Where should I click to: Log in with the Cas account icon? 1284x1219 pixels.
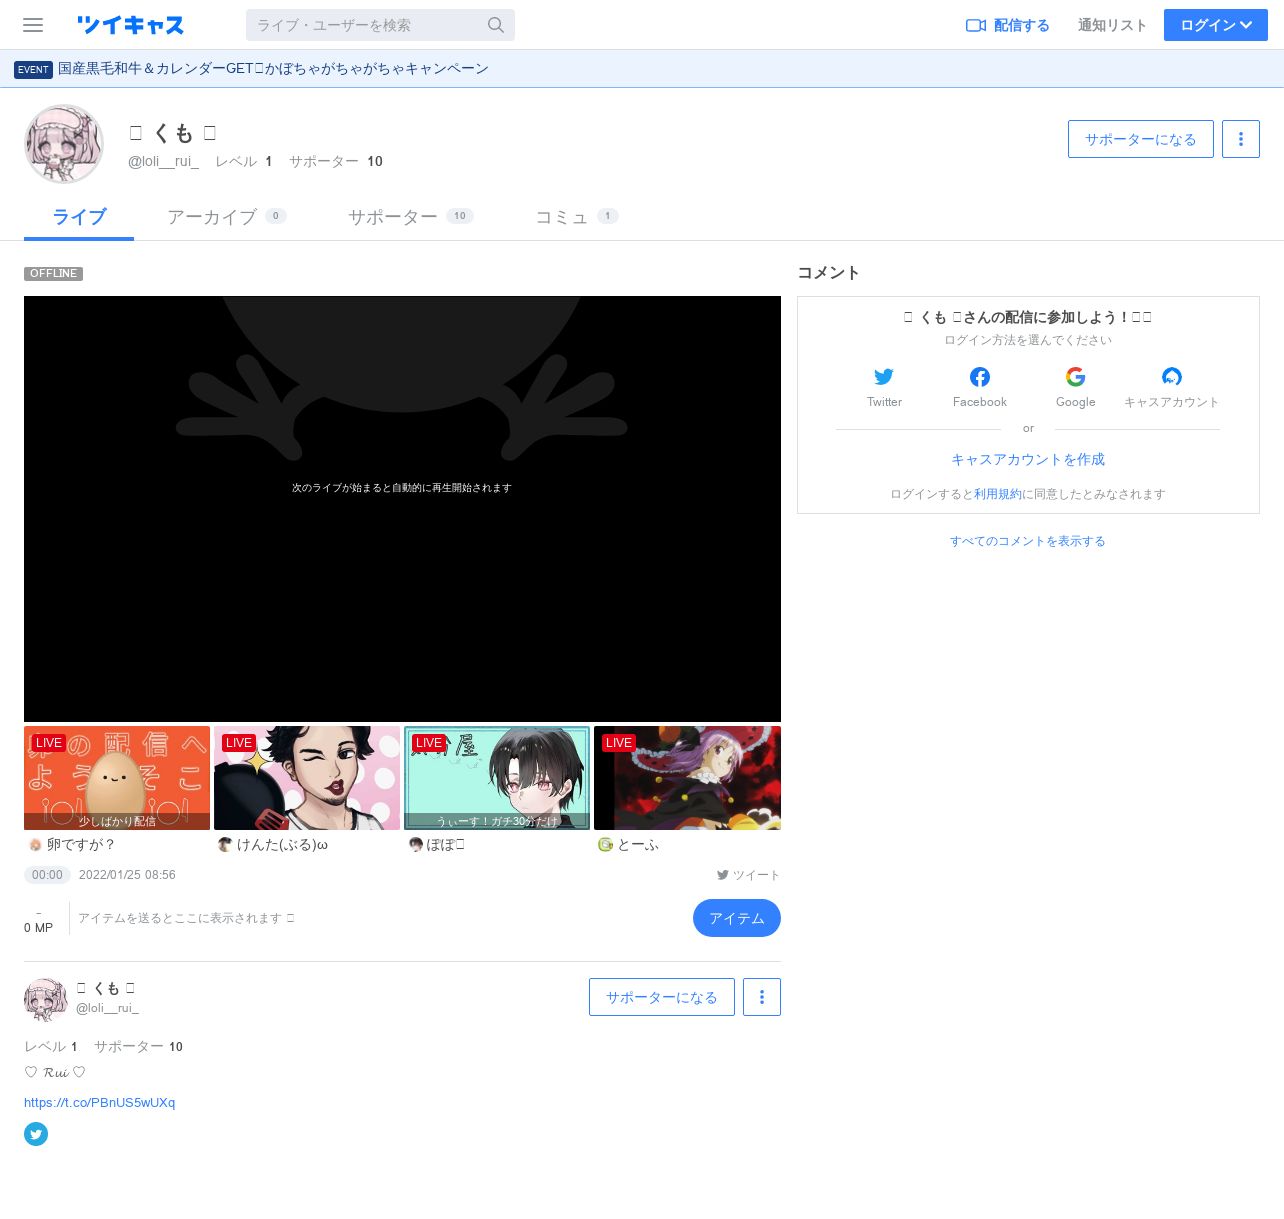[x=1172, y=377]
